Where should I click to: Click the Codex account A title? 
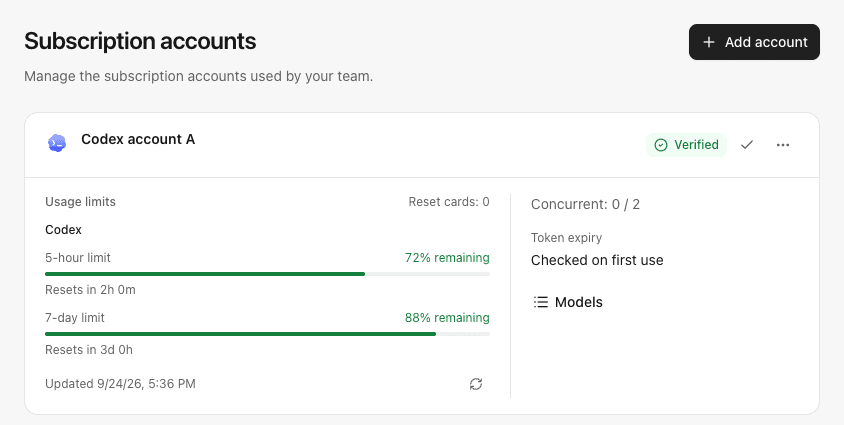[138, 139]
